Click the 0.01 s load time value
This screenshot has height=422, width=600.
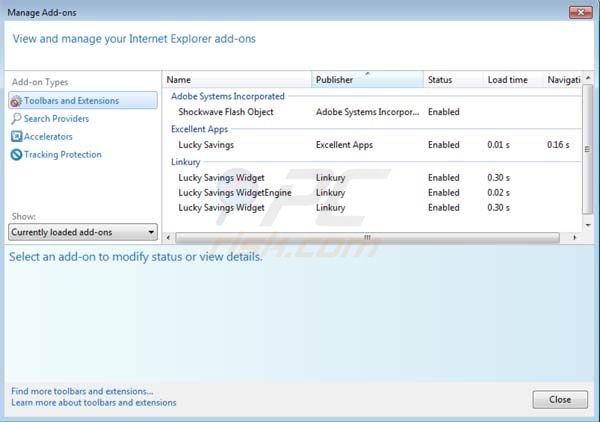click(498, 145)
